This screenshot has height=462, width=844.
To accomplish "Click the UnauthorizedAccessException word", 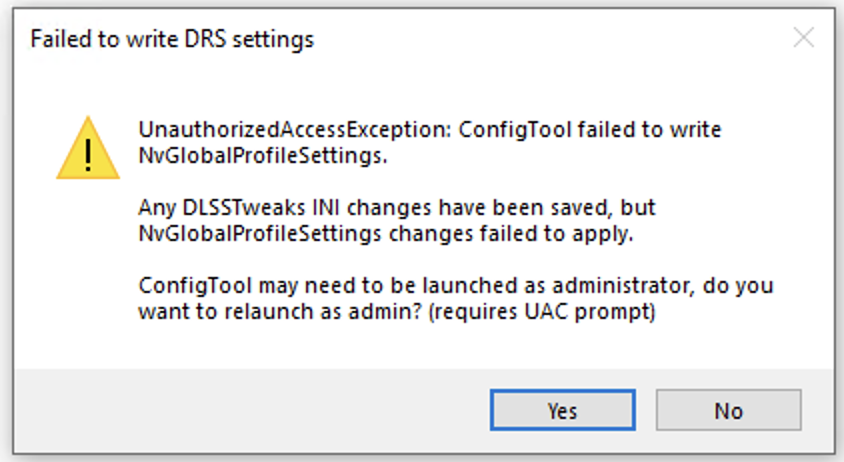I will tap(294, 130).
